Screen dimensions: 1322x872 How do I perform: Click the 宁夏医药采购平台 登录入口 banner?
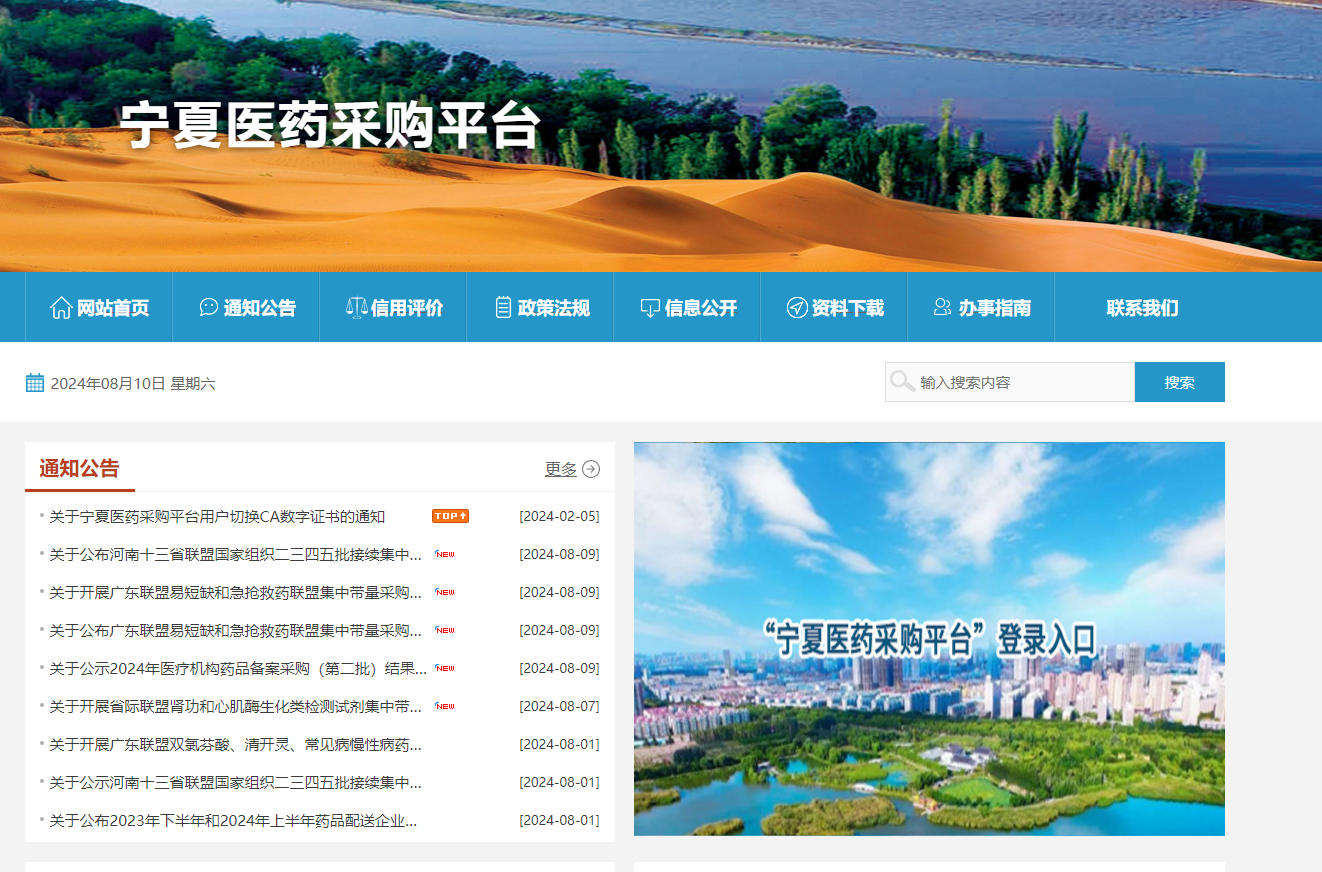[929, 638]
